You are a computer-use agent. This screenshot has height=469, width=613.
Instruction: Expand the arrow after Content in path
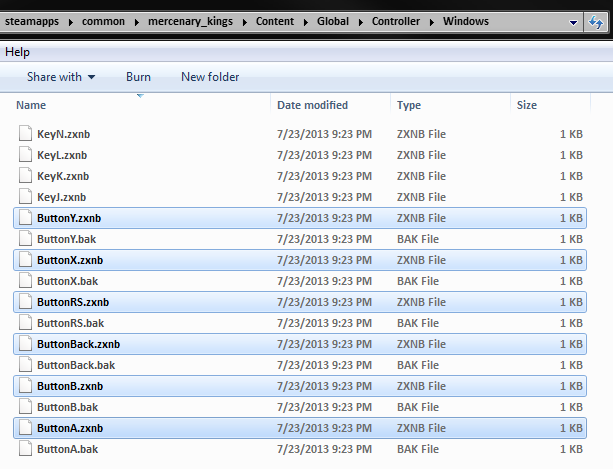pos(306,22)
